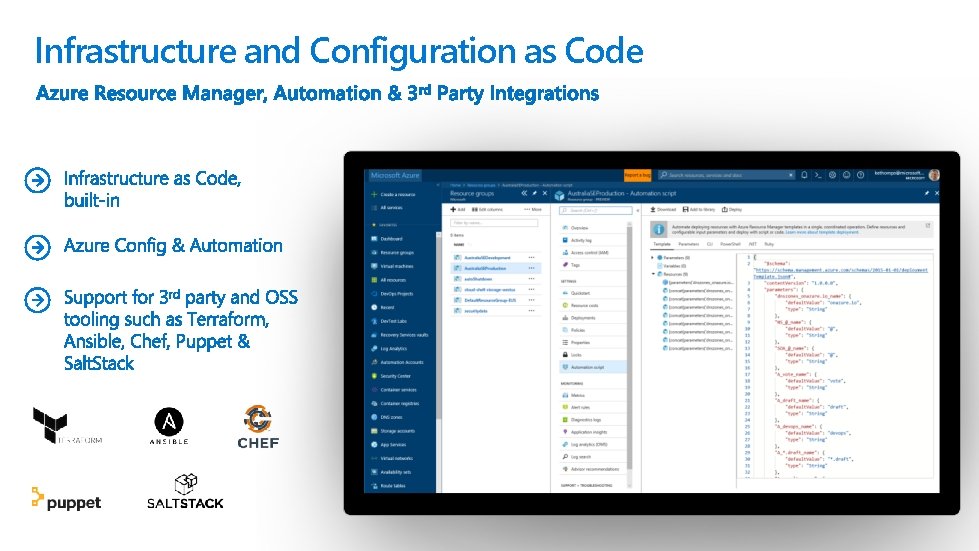Click the resource menu search box
This screenshot has height=551, width=979.
596,211
